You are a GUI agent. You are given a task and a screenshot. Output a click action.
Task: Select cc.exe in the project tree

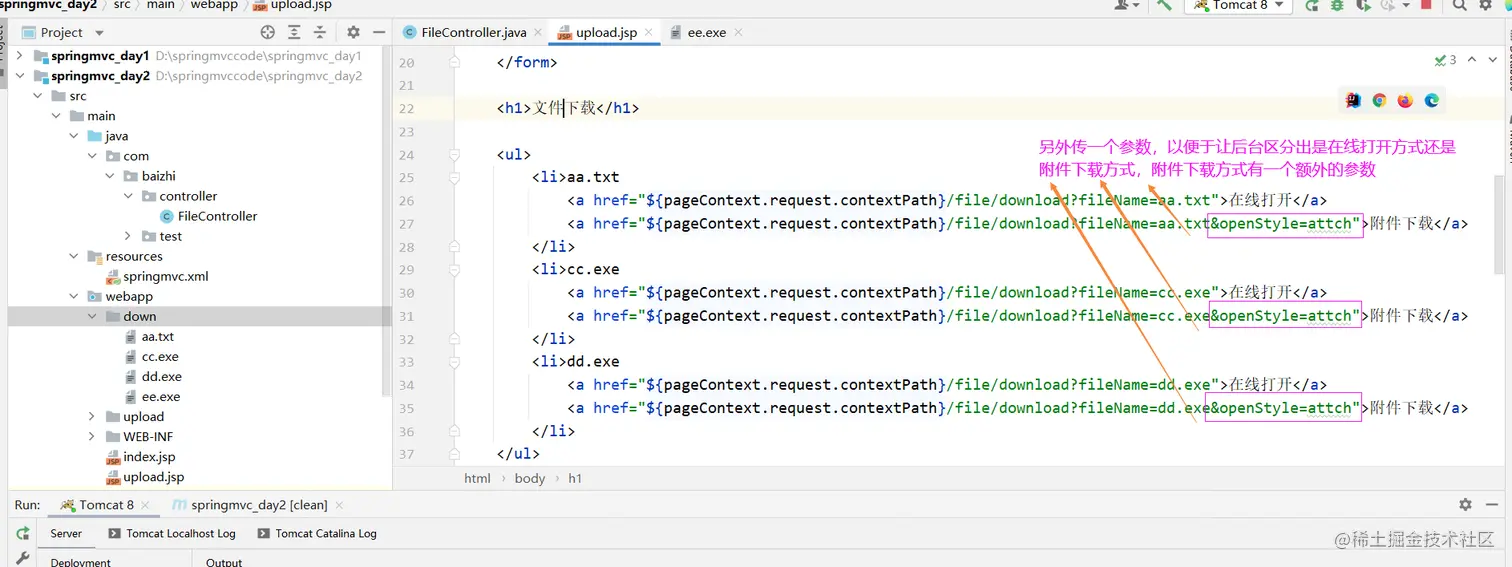click(152, 356)
